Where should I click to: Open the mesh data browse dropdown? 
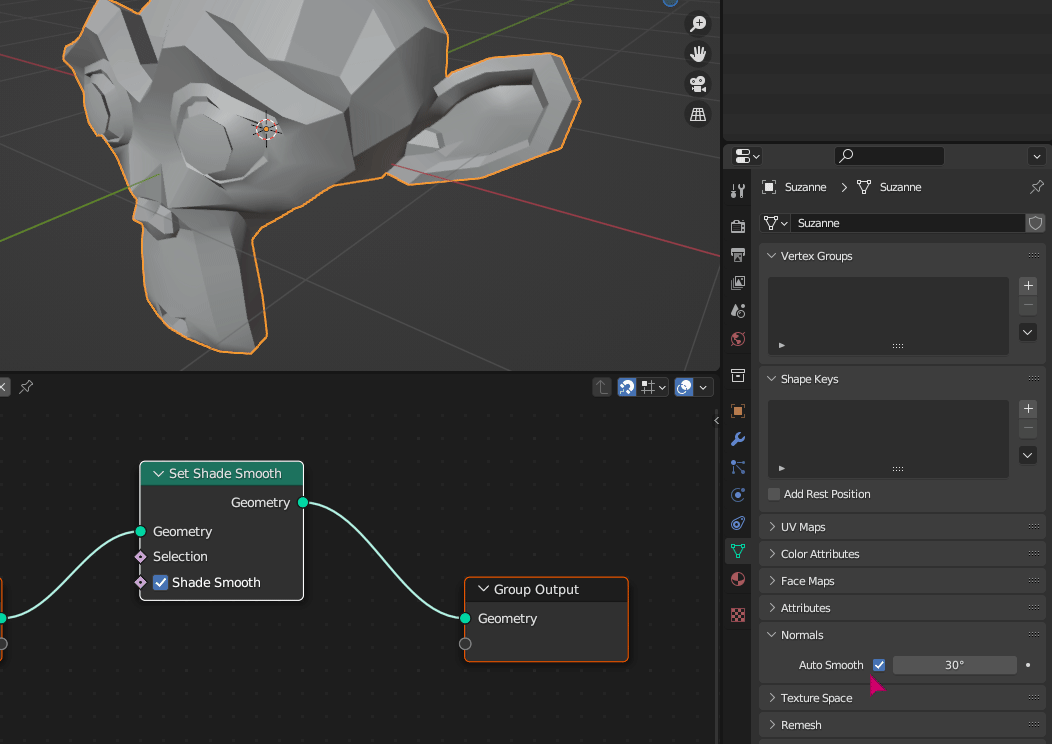coord(775,223)
